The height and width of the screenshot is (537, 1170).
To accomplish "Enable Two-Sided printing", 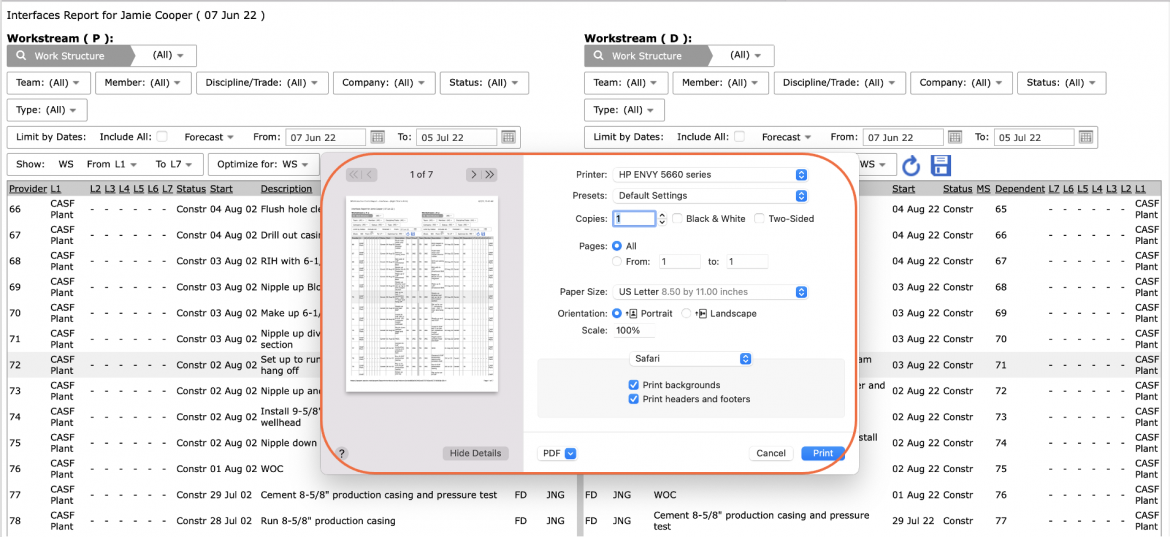I will (759, 219).
